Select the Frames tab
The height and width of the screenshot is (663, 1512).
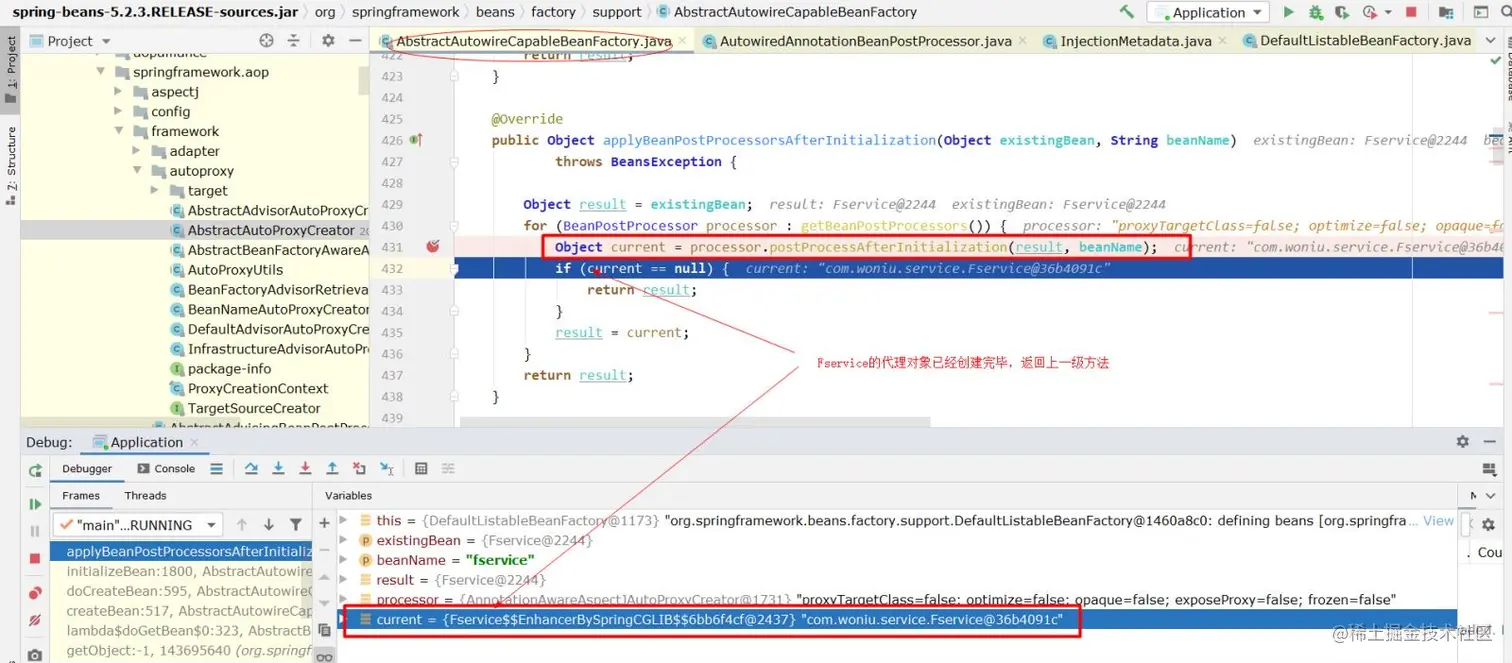coord(81,495)
